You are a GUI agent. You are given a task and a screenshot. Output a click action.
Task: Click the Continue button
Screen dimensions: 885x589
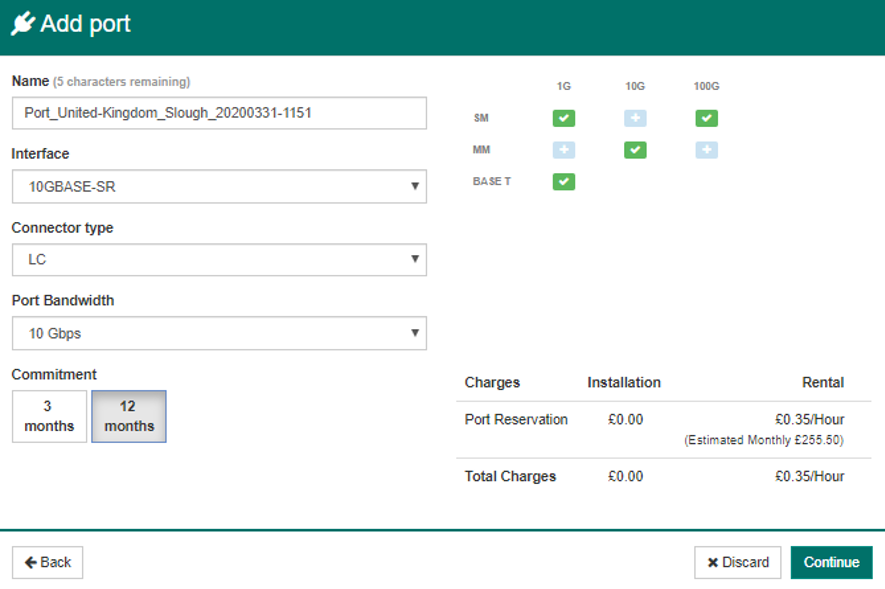pos(832,562)
